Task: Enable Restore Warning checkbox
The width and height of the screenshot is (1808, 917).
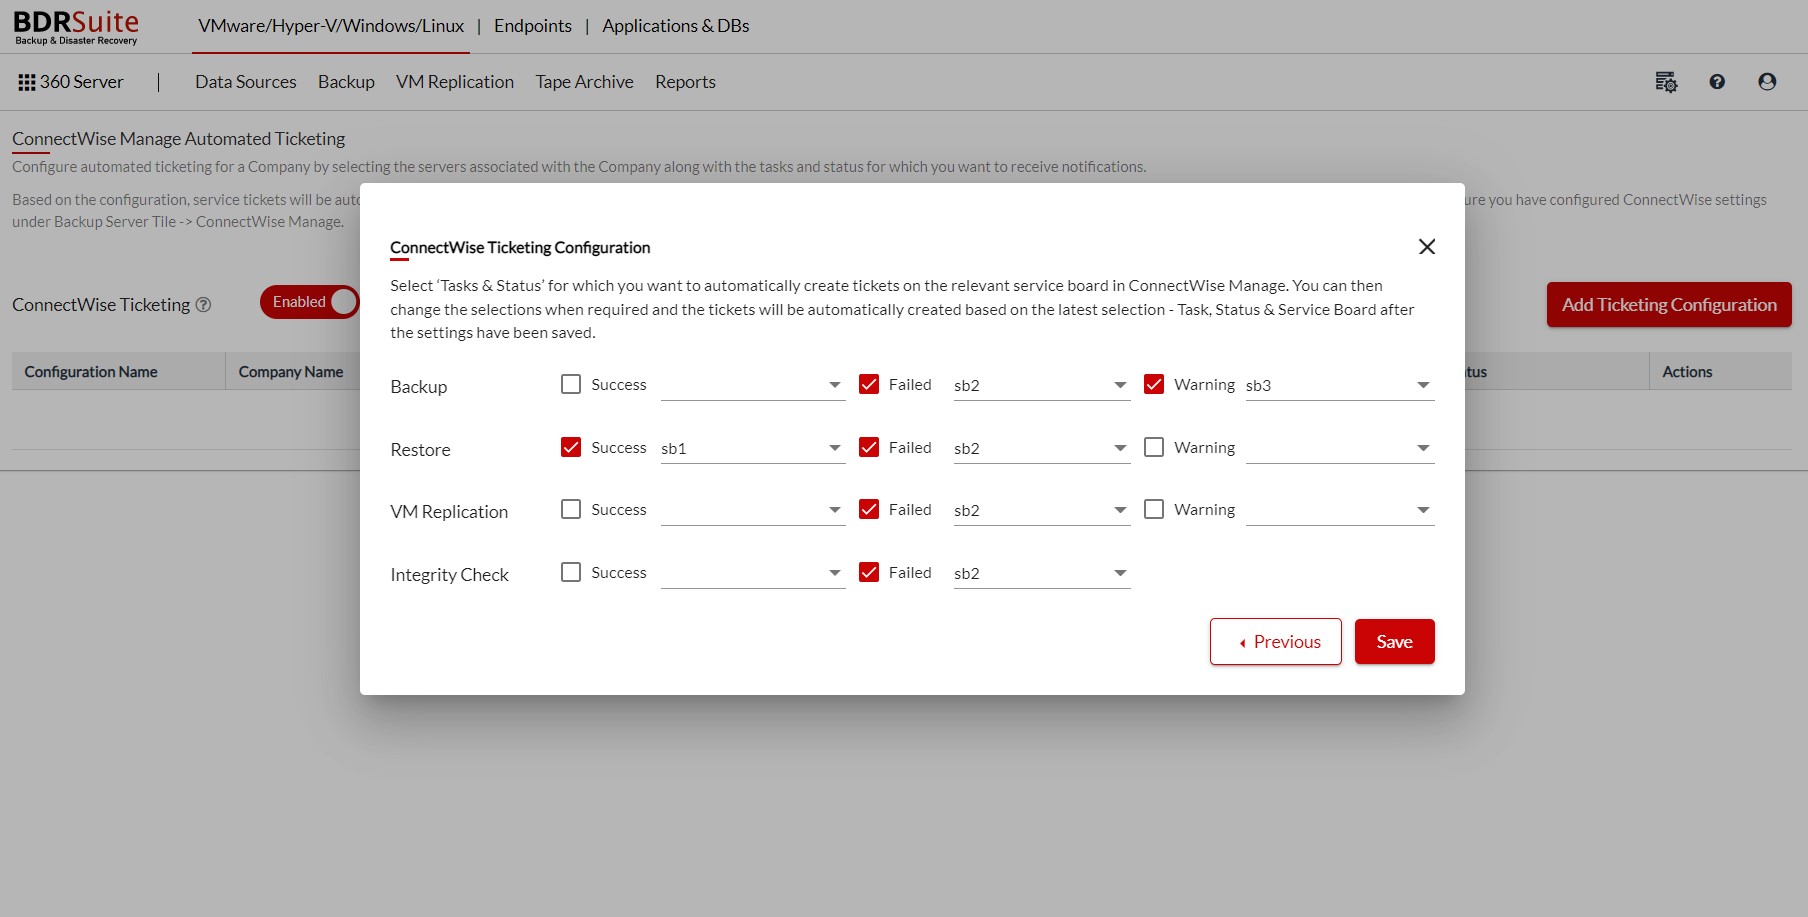Action: [x=1154, y=447]
